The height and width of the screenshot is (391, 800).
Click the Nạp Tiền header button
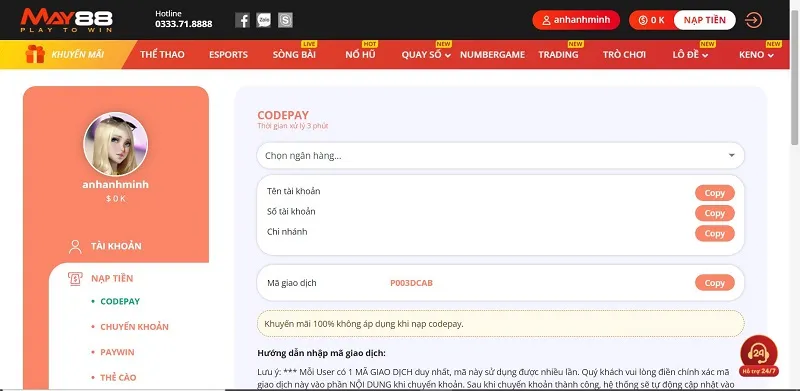click(705, 20)
